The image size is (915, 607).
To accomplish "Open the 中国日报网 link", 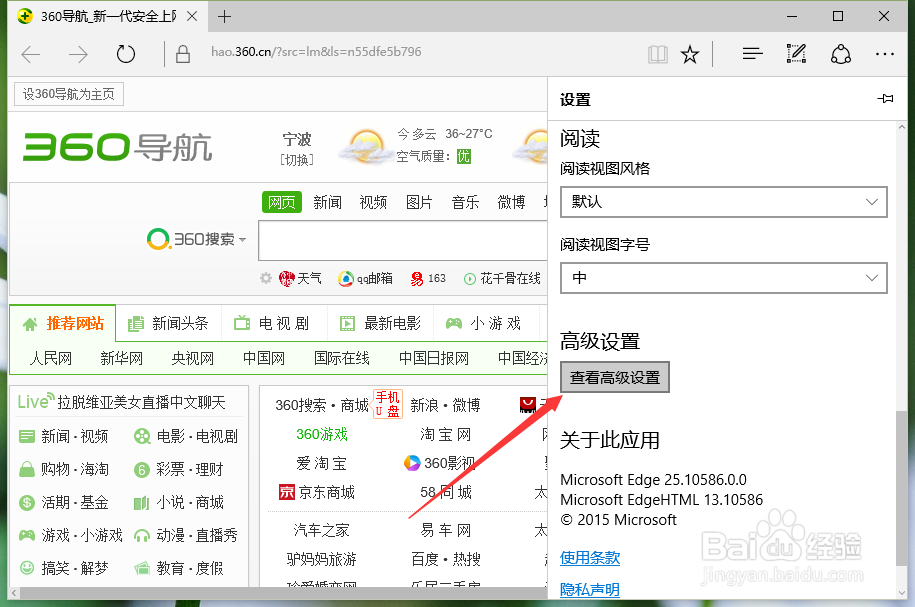I will click(434, 358).
